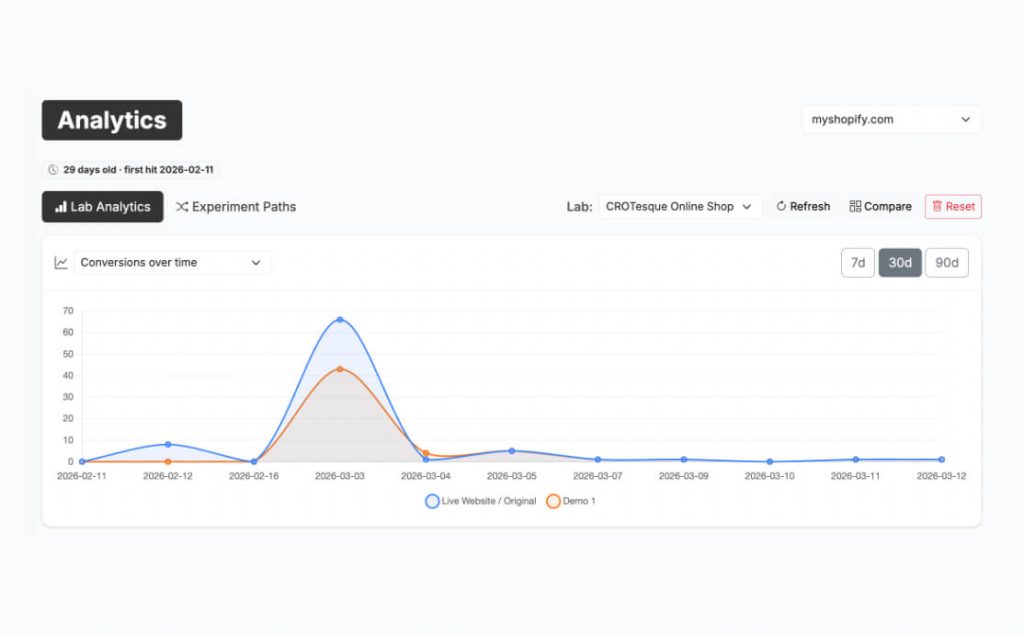Click the Refresh circular arrow icon

[782, 207]
